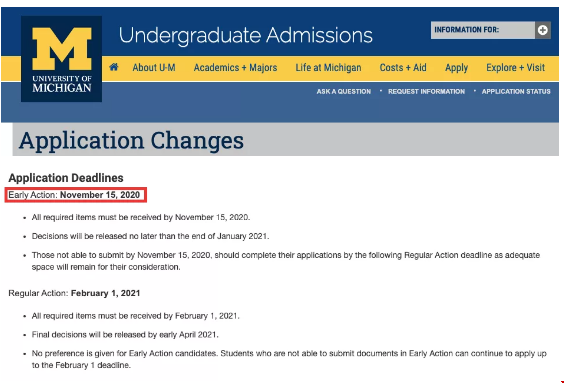Click the block M emblem in logo
This screenshot has height=383, width=564.
[62, 49]
